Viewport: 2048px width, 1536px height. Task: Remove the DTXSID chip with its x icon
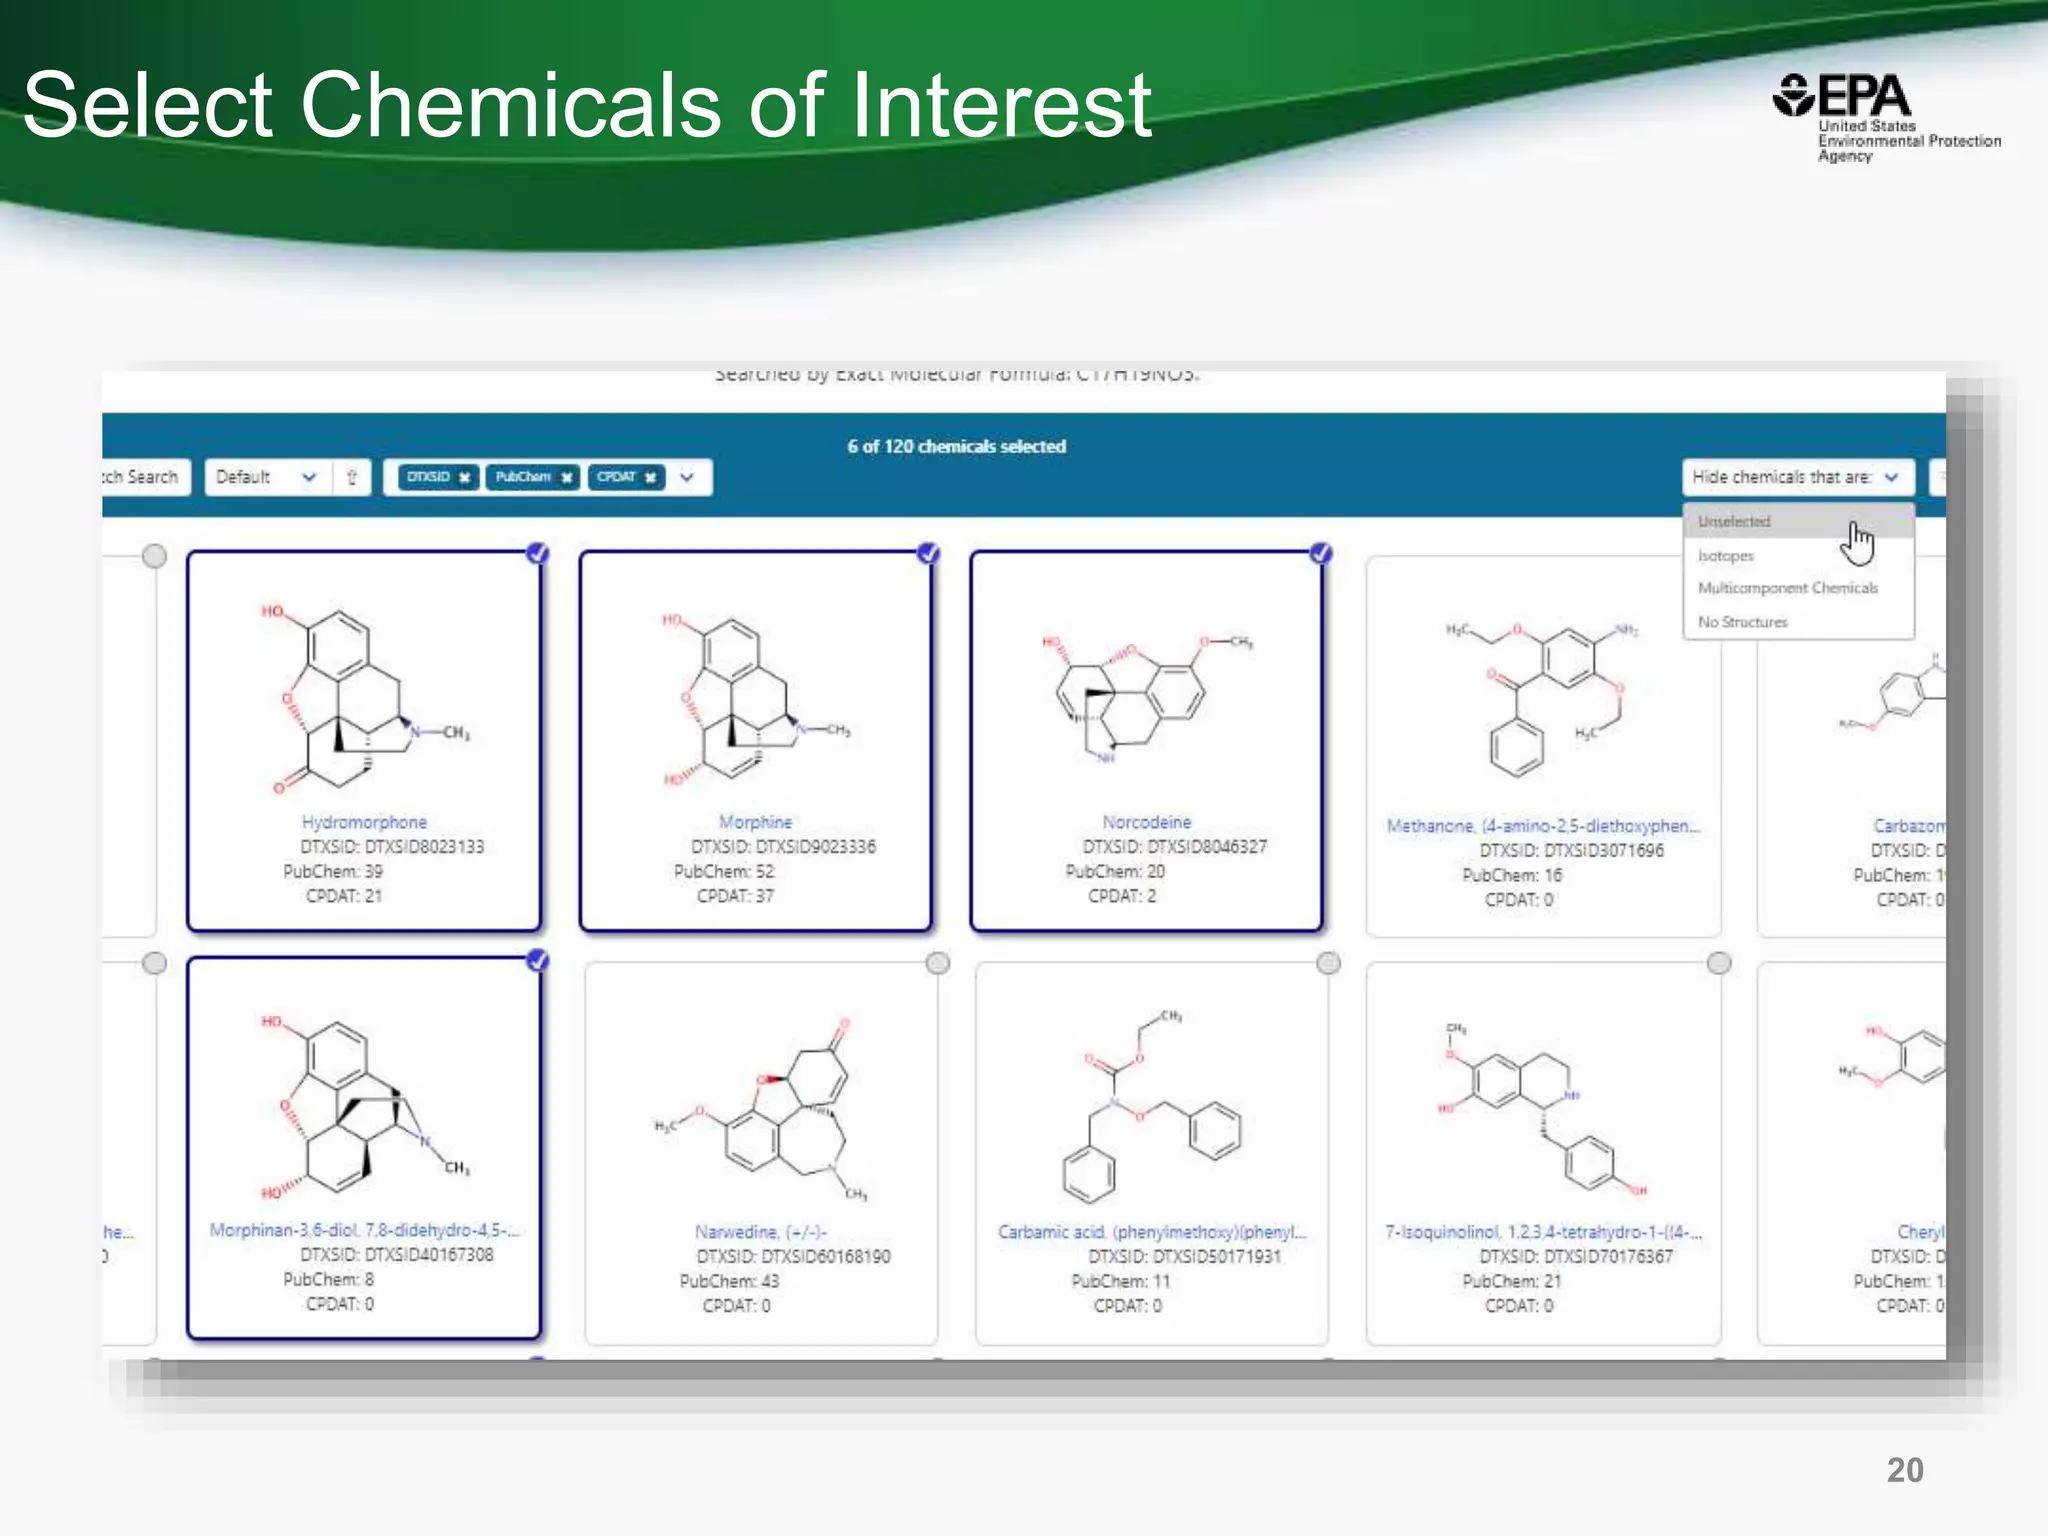464,478
